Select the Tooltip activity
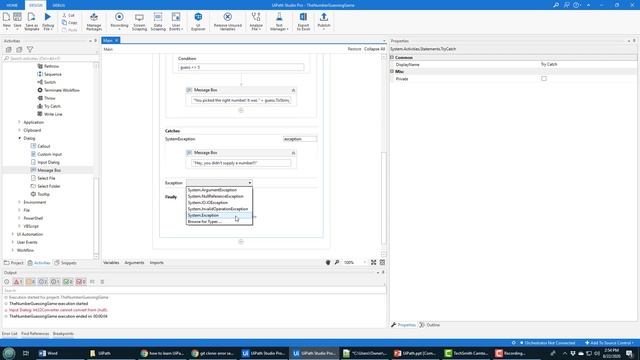640x360 pixels. (x=43, y=194)
